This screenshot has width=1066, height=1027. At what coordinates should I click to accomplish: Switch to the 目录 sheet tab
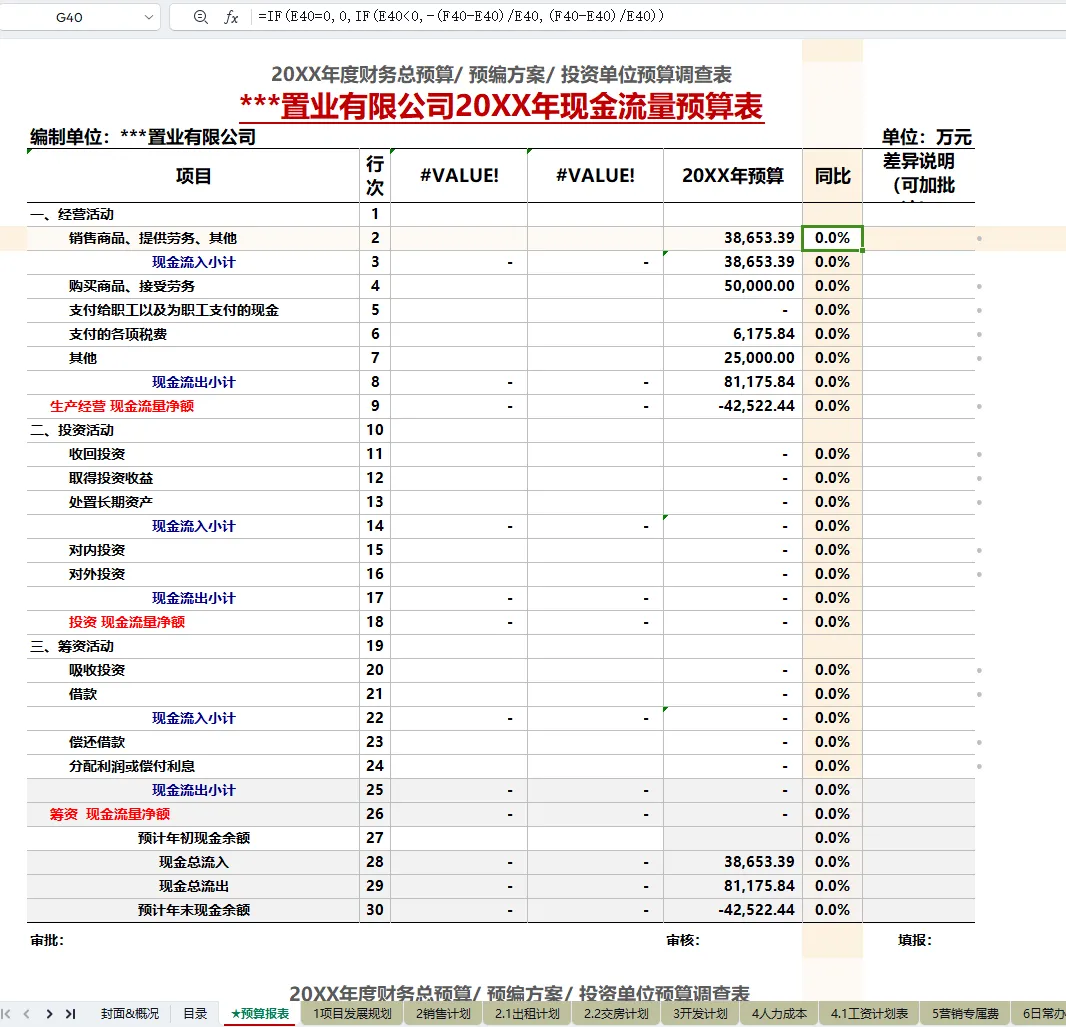click(195, 1013)
